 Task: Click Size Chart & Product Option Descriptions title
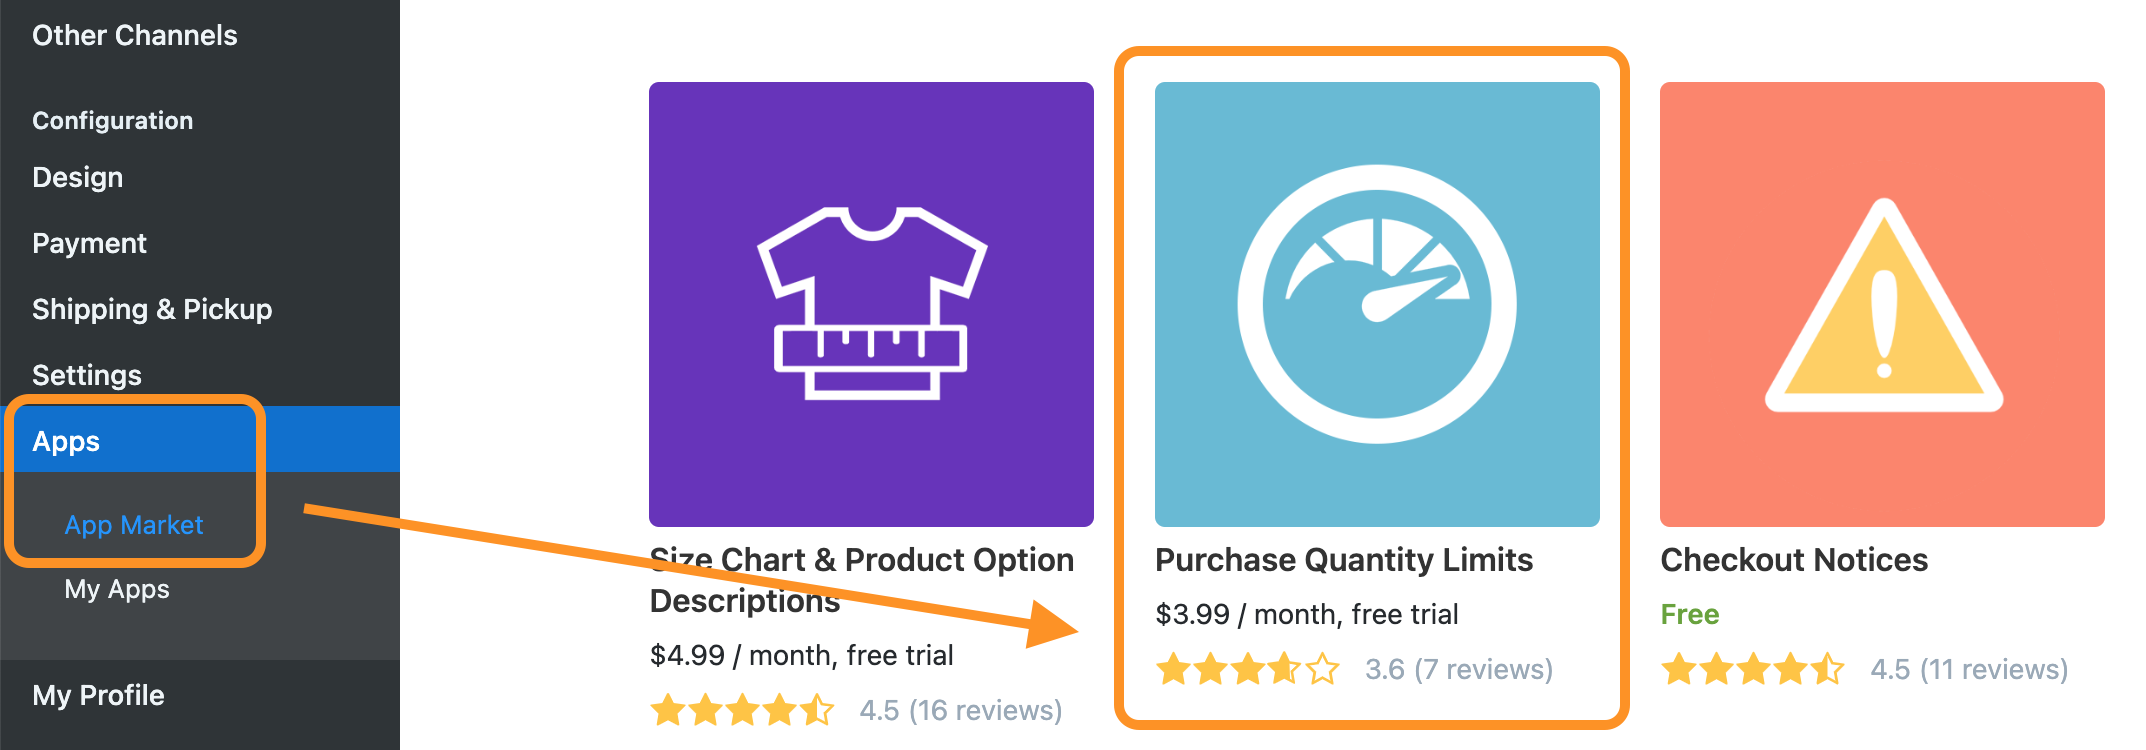(862, 580)
